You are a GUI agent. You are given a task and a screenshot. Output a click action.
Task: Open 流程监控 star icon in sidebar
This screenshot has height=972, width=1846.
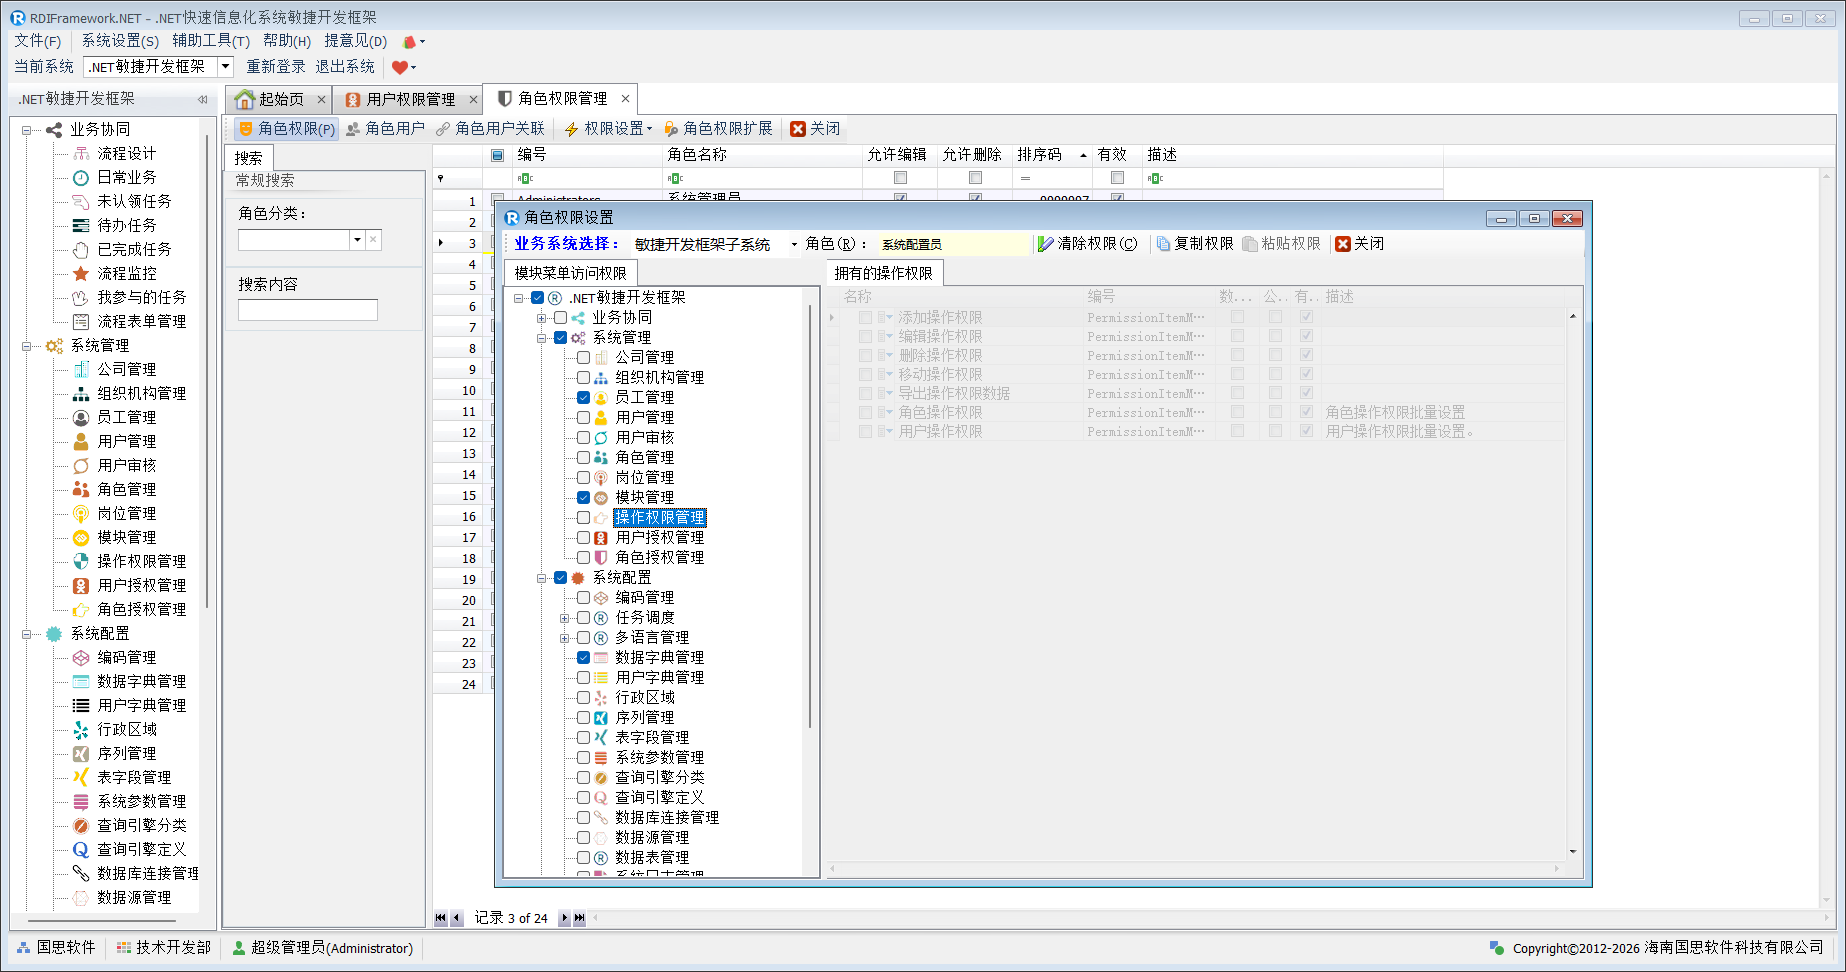pos(81,273)
